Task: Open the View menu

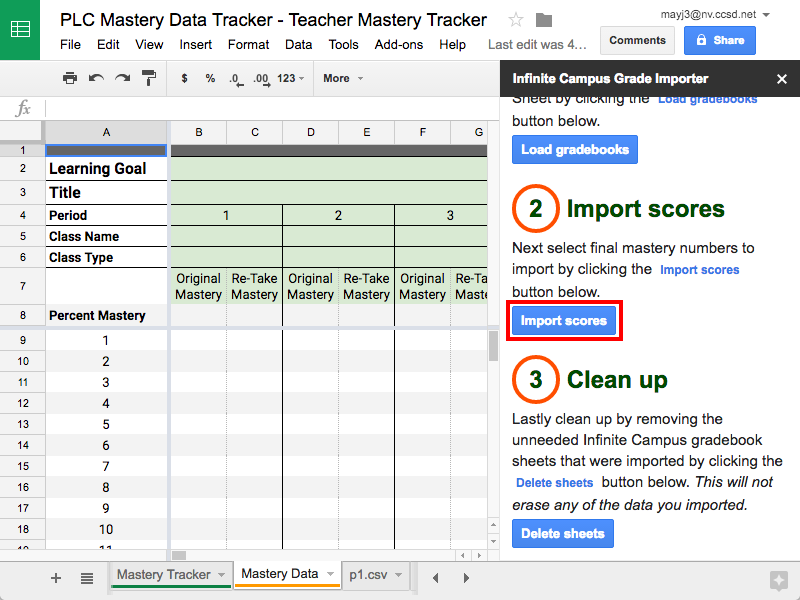Action: (149, 44)
